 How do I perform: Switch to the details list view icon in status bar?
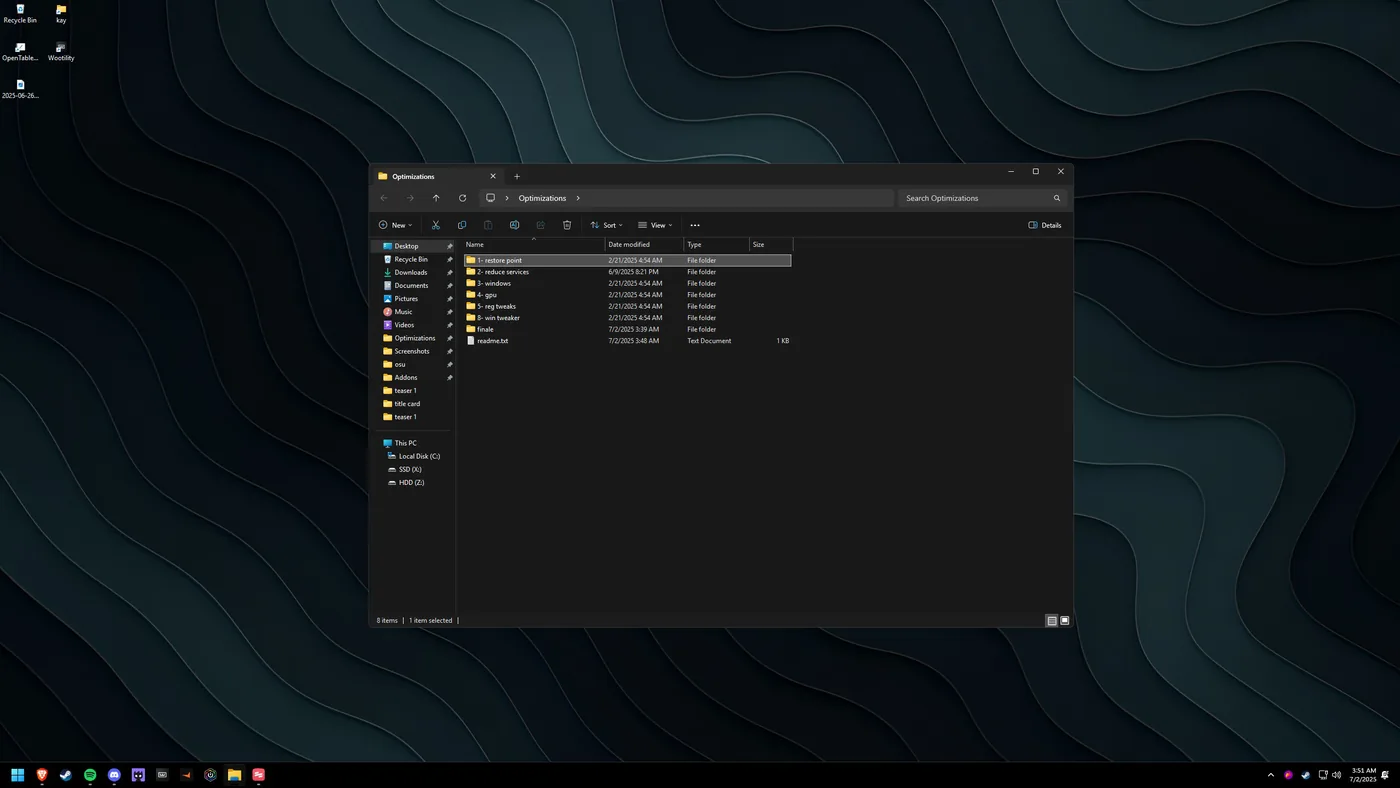tap(1052, 621)
